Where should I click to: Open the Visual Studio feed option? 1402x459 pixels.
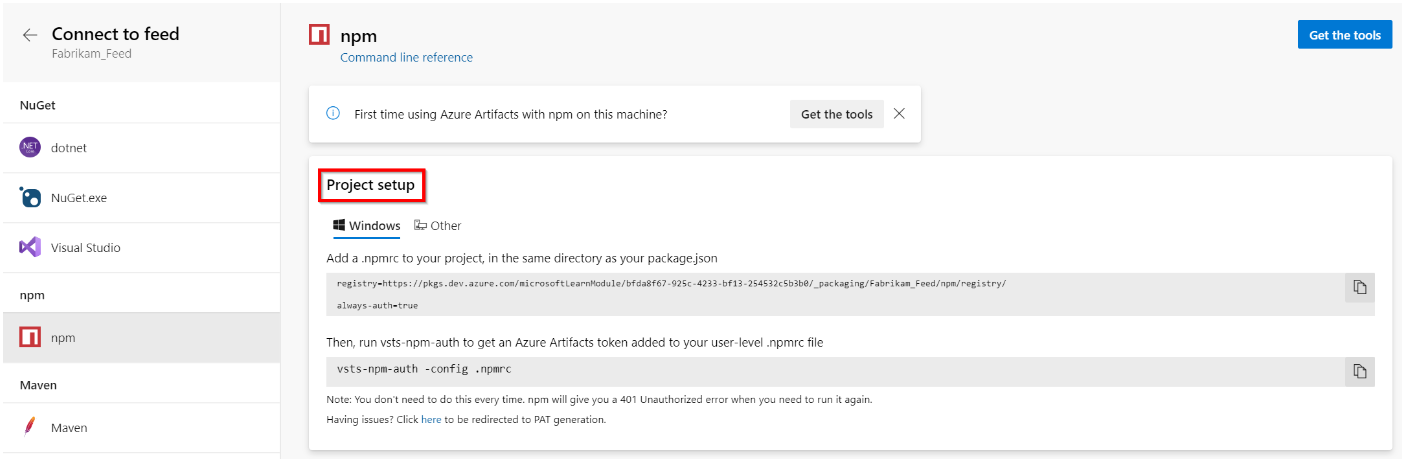70,247
